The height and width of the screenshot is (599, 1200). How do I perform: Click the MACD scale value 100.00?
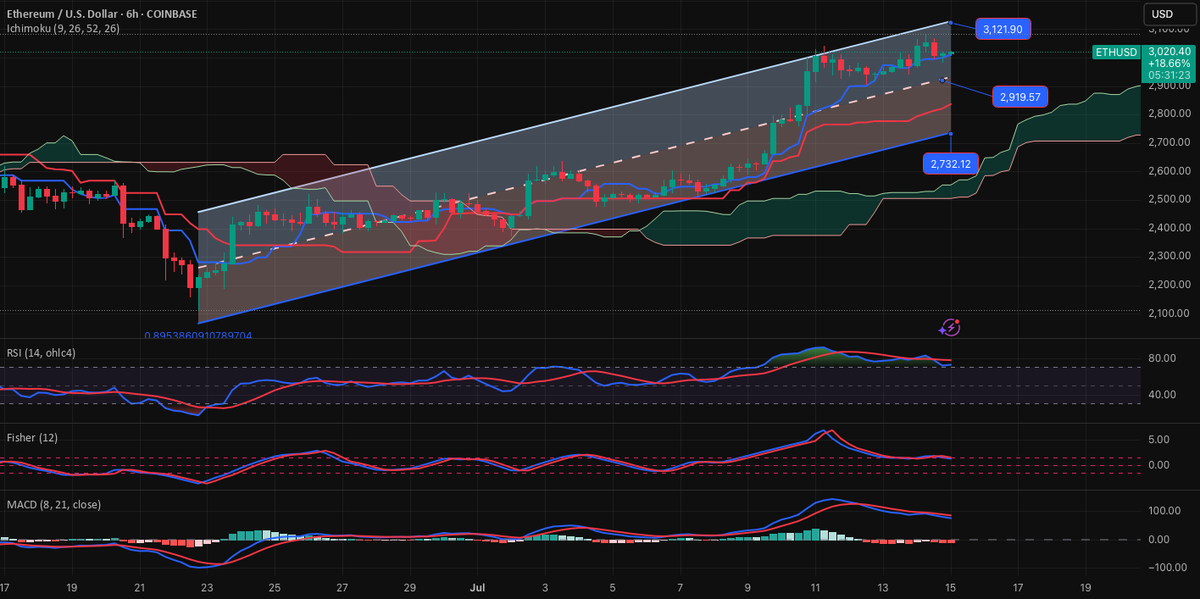(1165, 510)
